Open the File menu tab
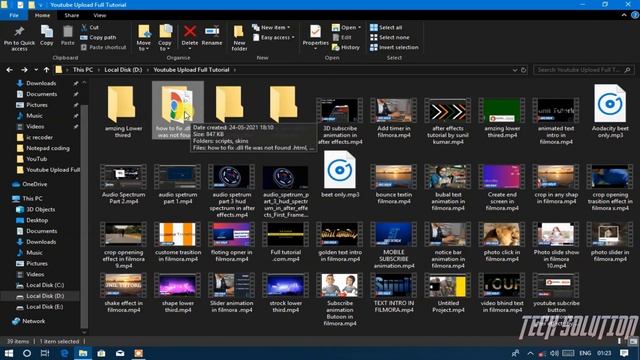The width and height of the screenshot is (640, 360). click(14, 15)
